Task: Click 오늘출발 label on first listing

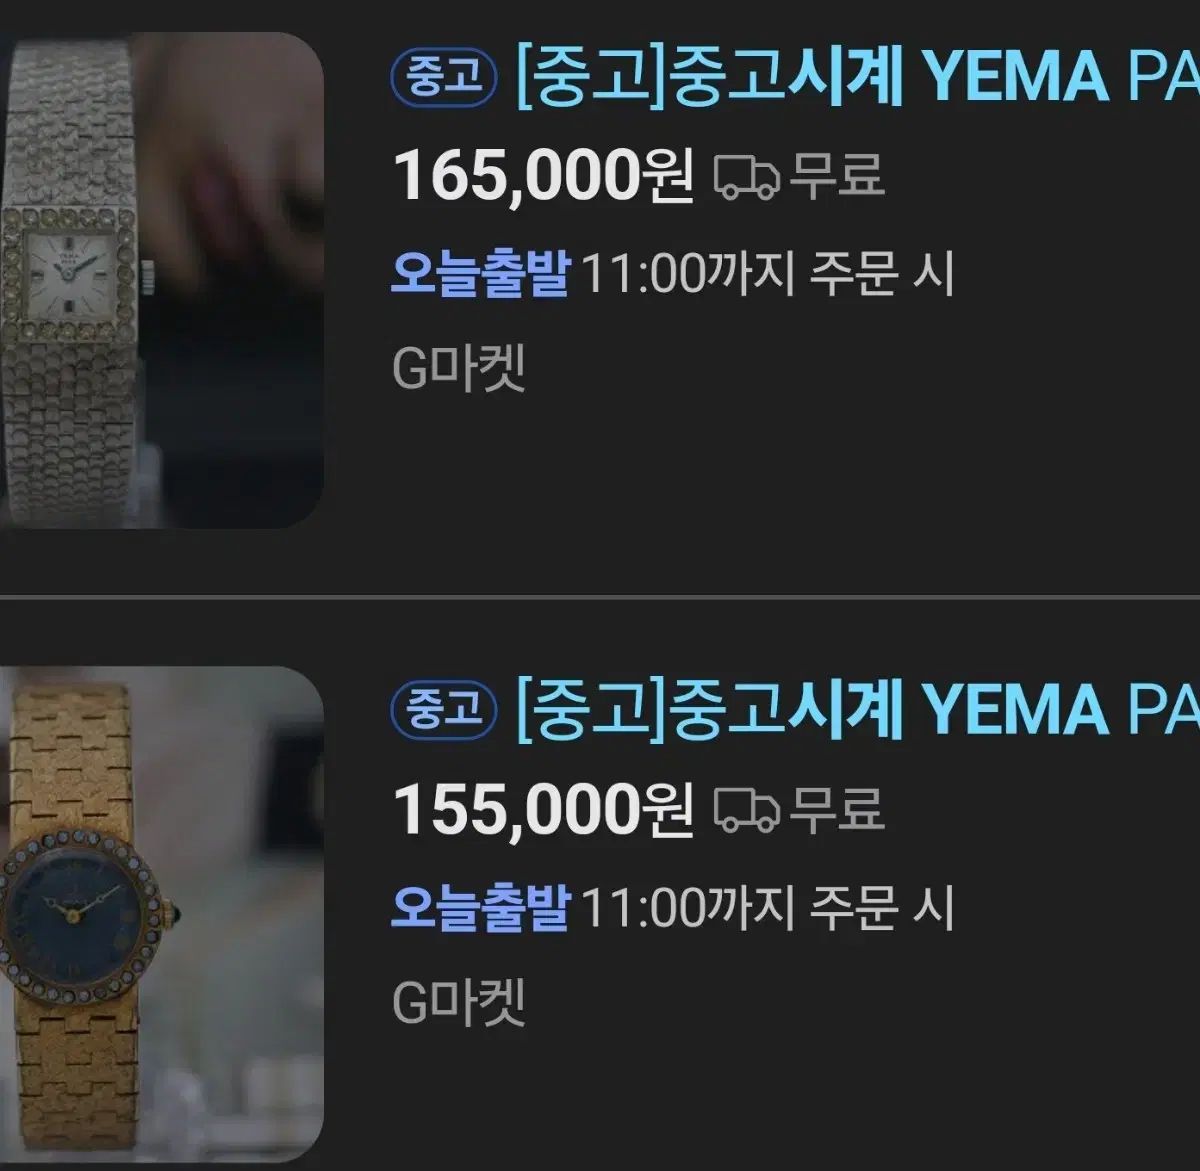Action: pyautogui.click(x=480, y=273)
